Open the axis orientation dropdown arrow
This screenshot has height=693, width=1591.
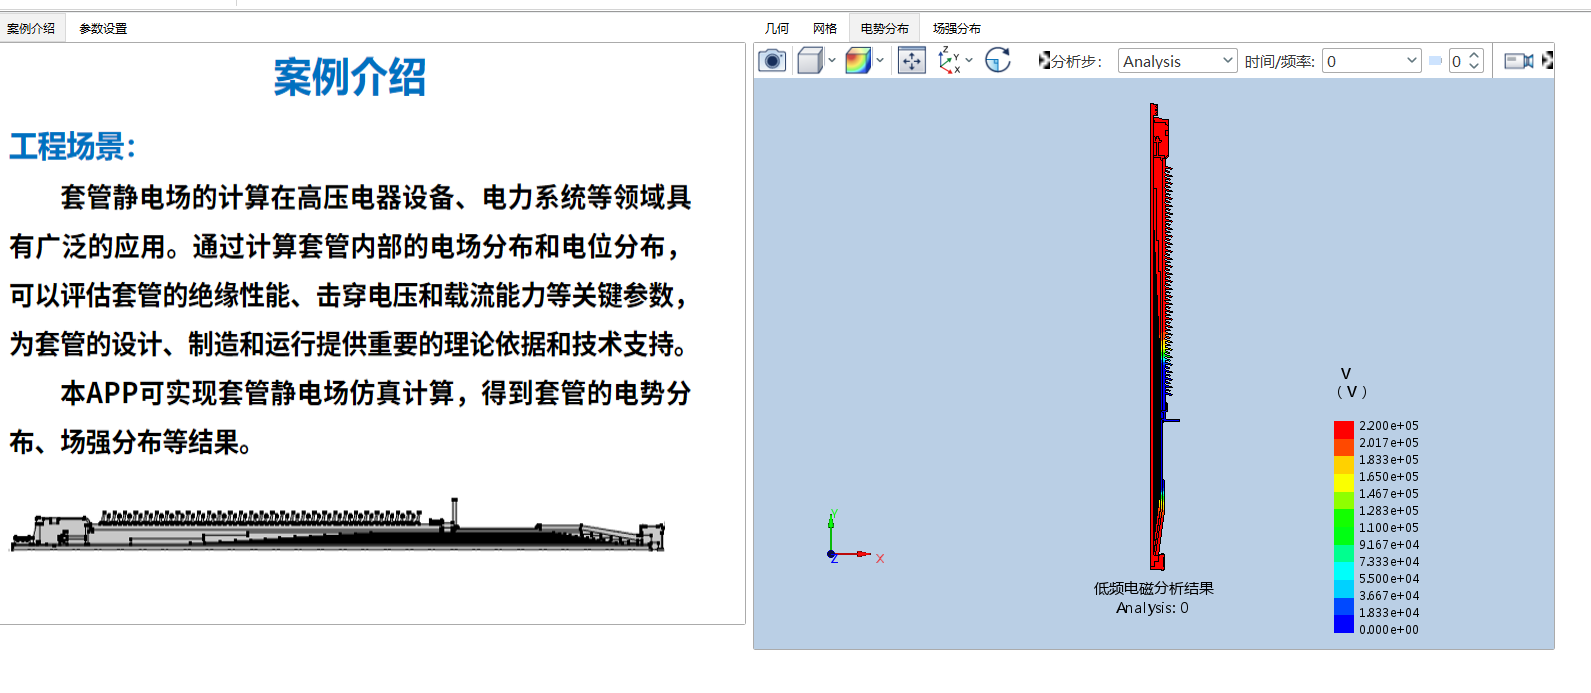[x=969, y=61]
